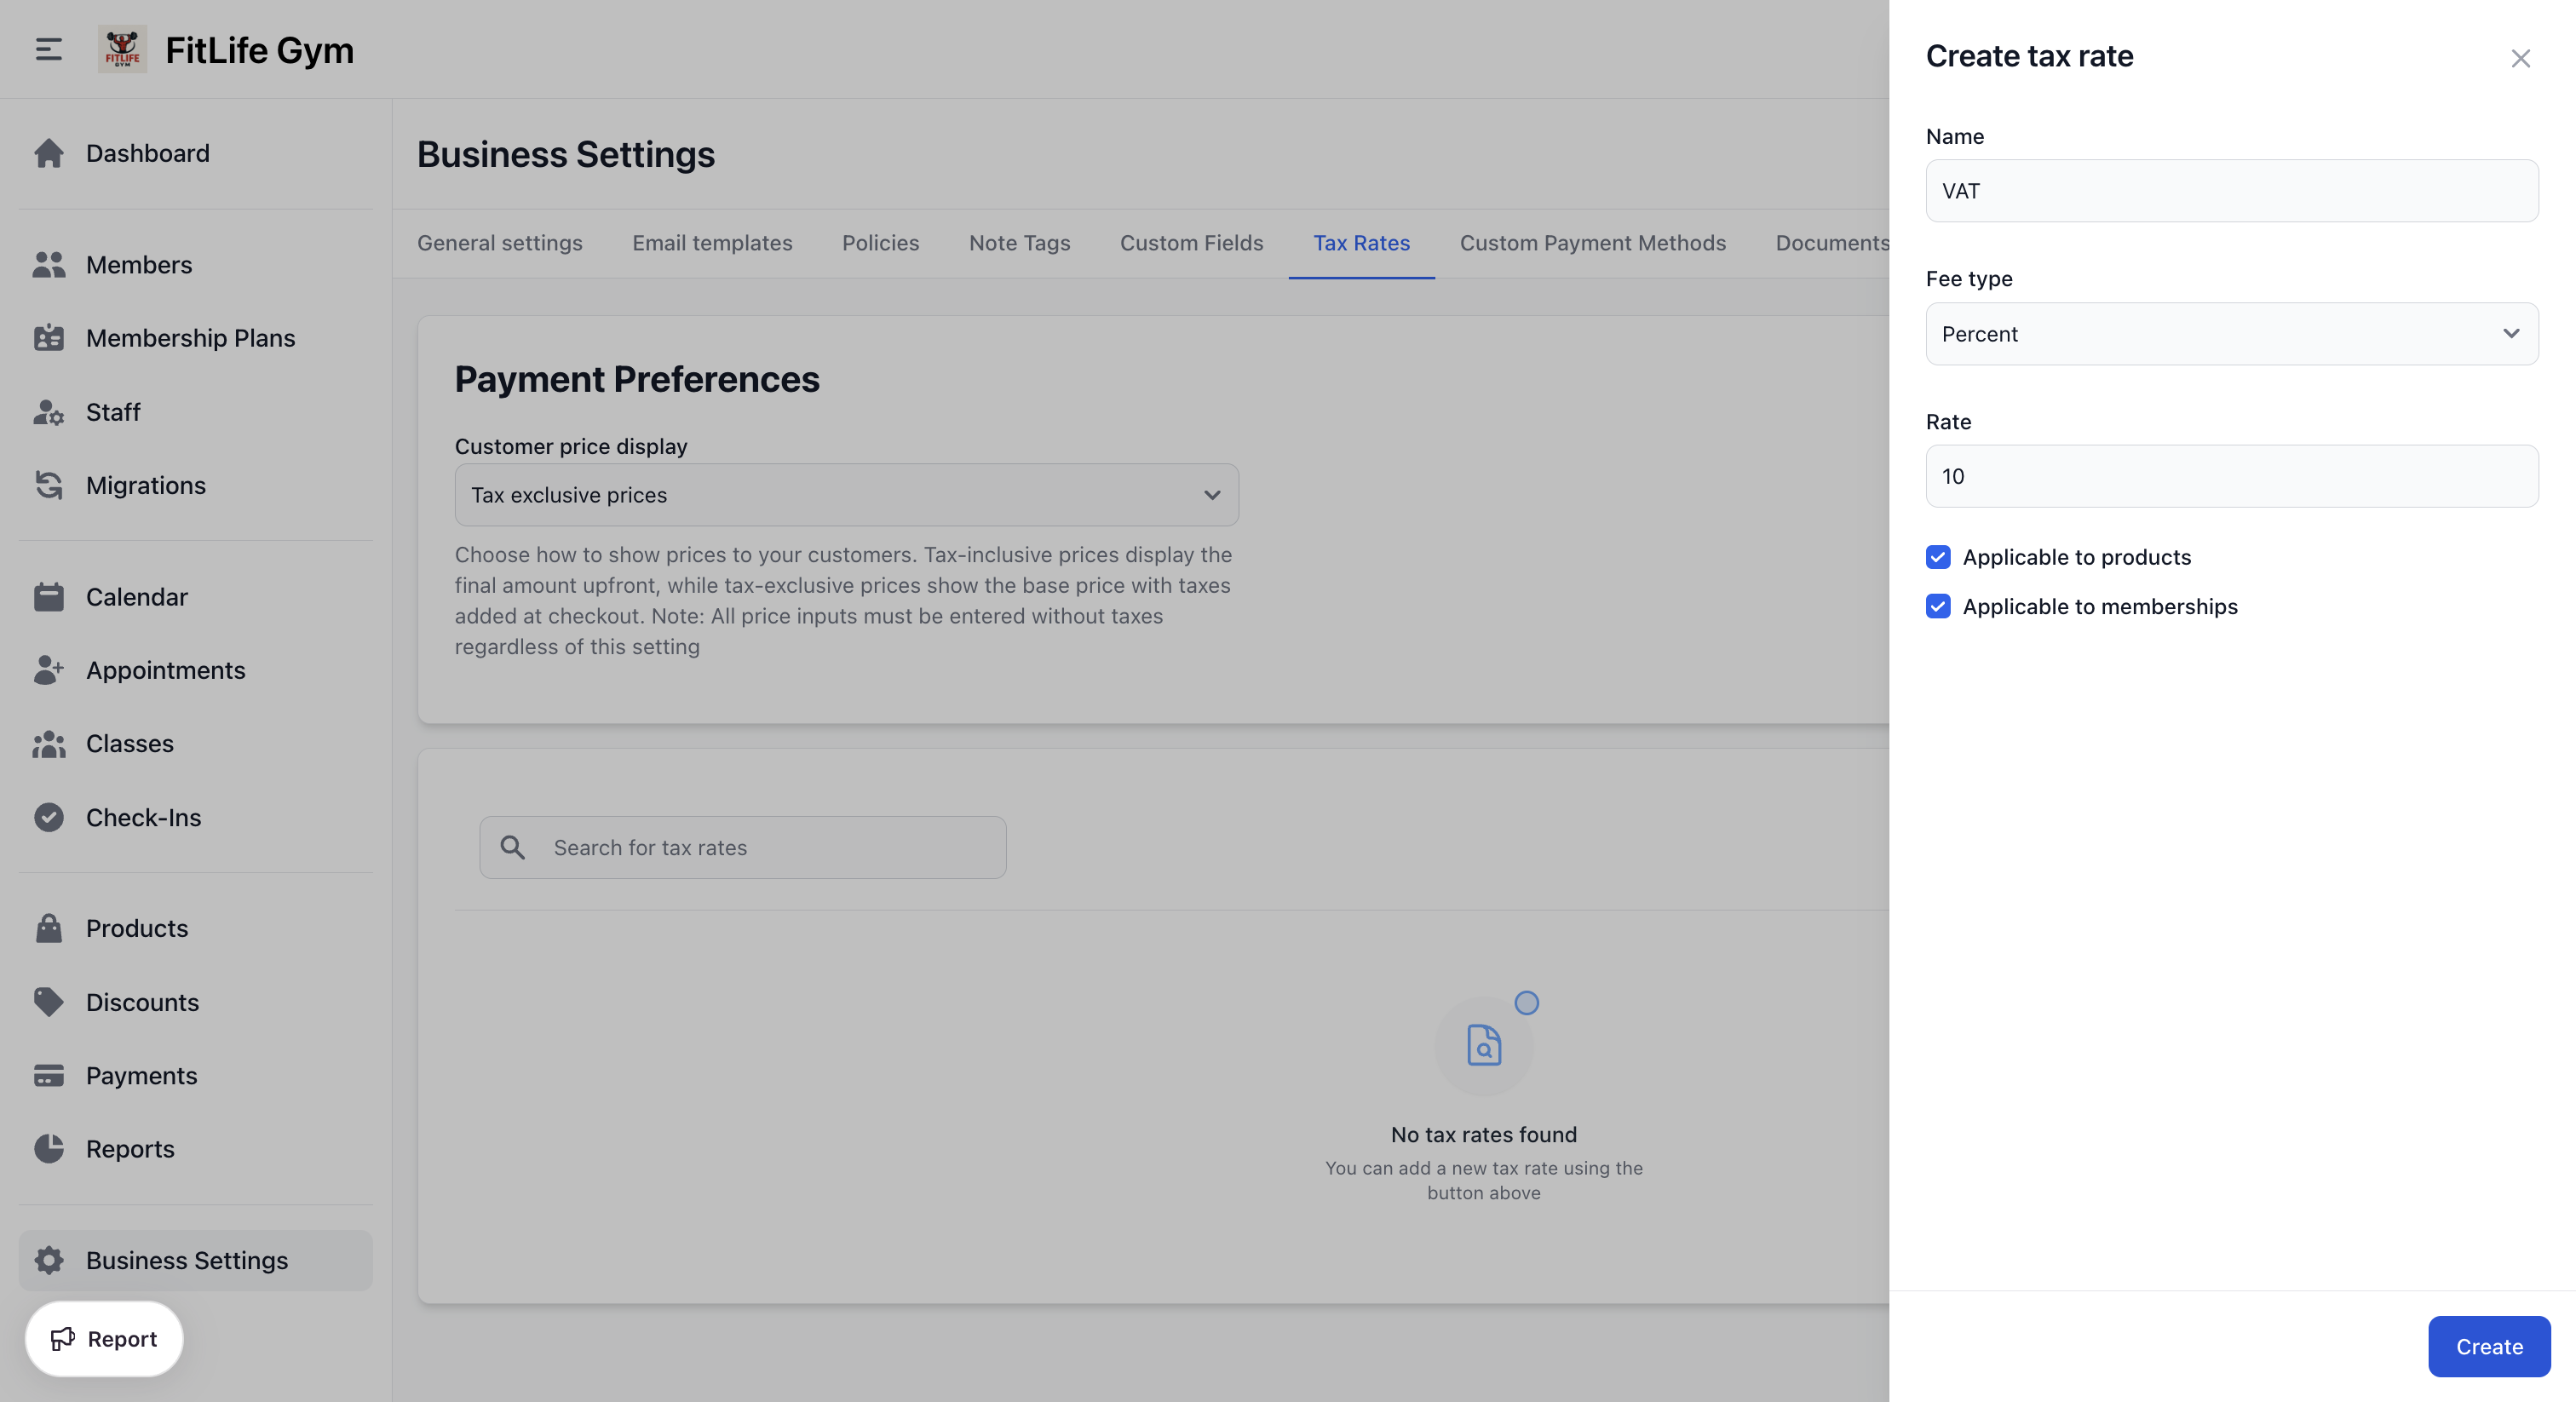Switch to the Custom Fields tab

point(1191,243)
